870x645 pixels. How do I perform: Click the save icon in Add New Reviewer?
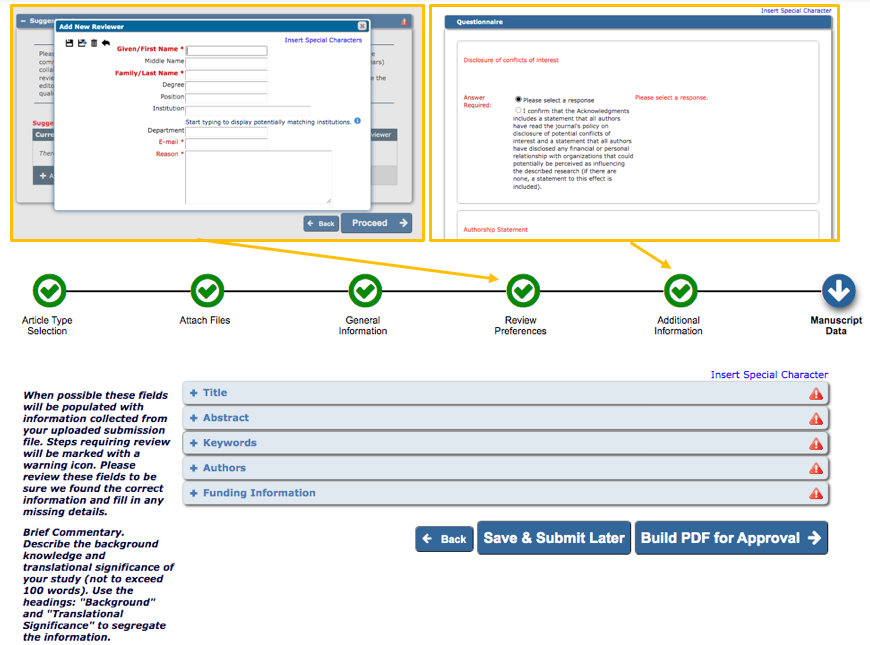click(69, 43)
